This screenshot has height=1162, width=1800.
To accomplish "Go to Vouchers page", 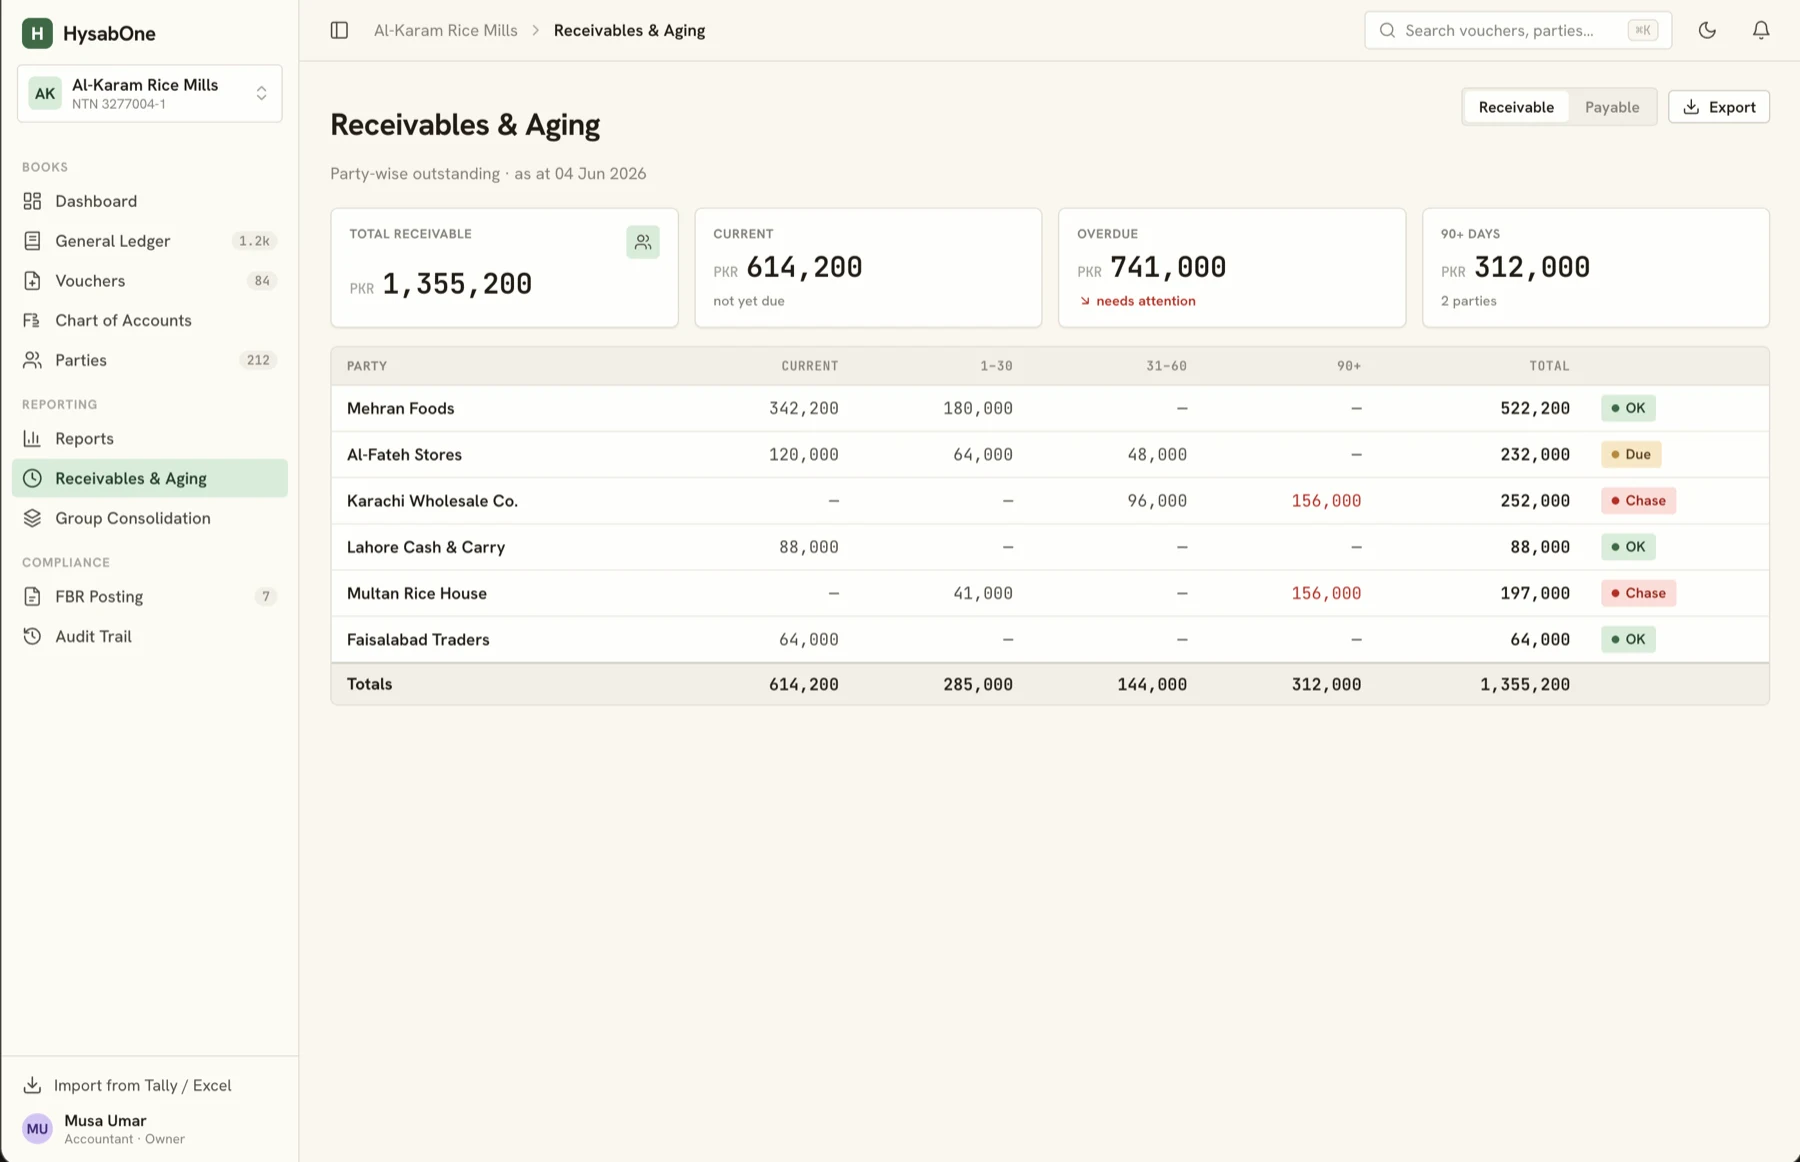I will coord(150,281).
